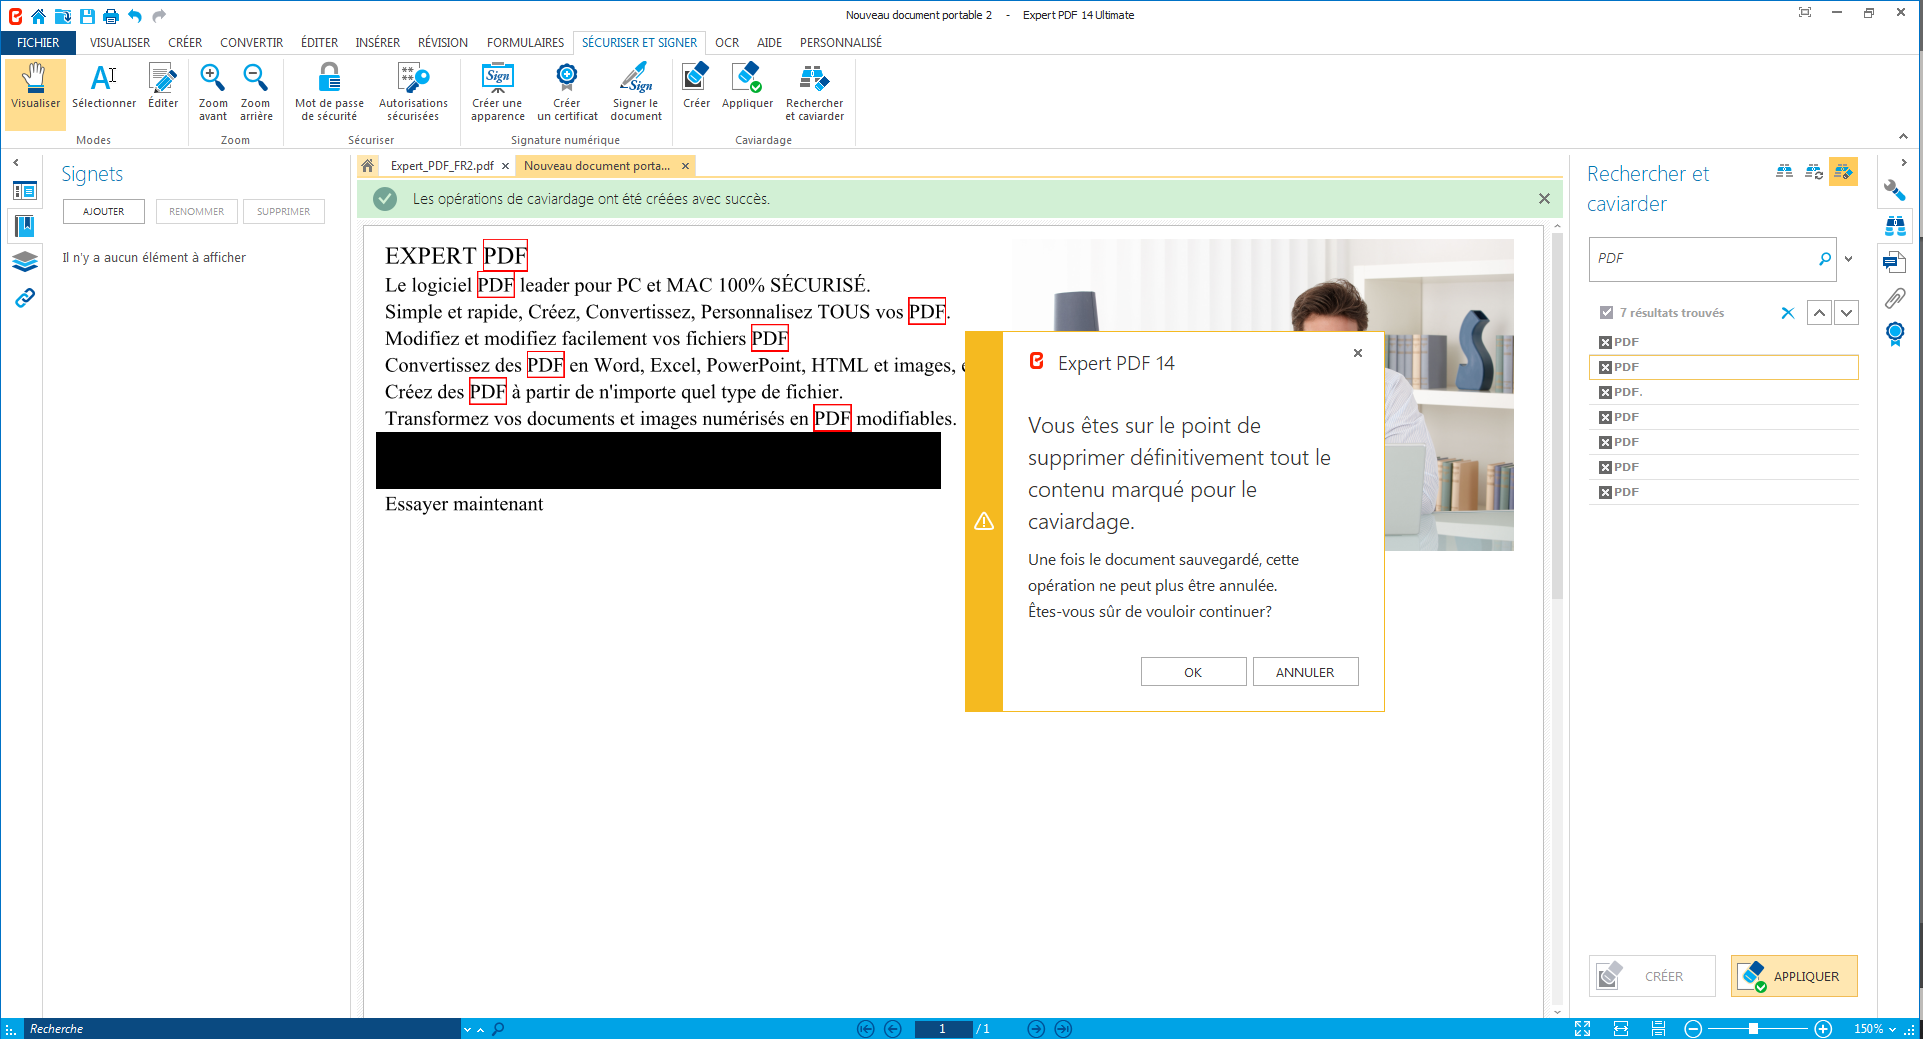Open the page thumbnails sidebar icon

(x=25, y=190)
